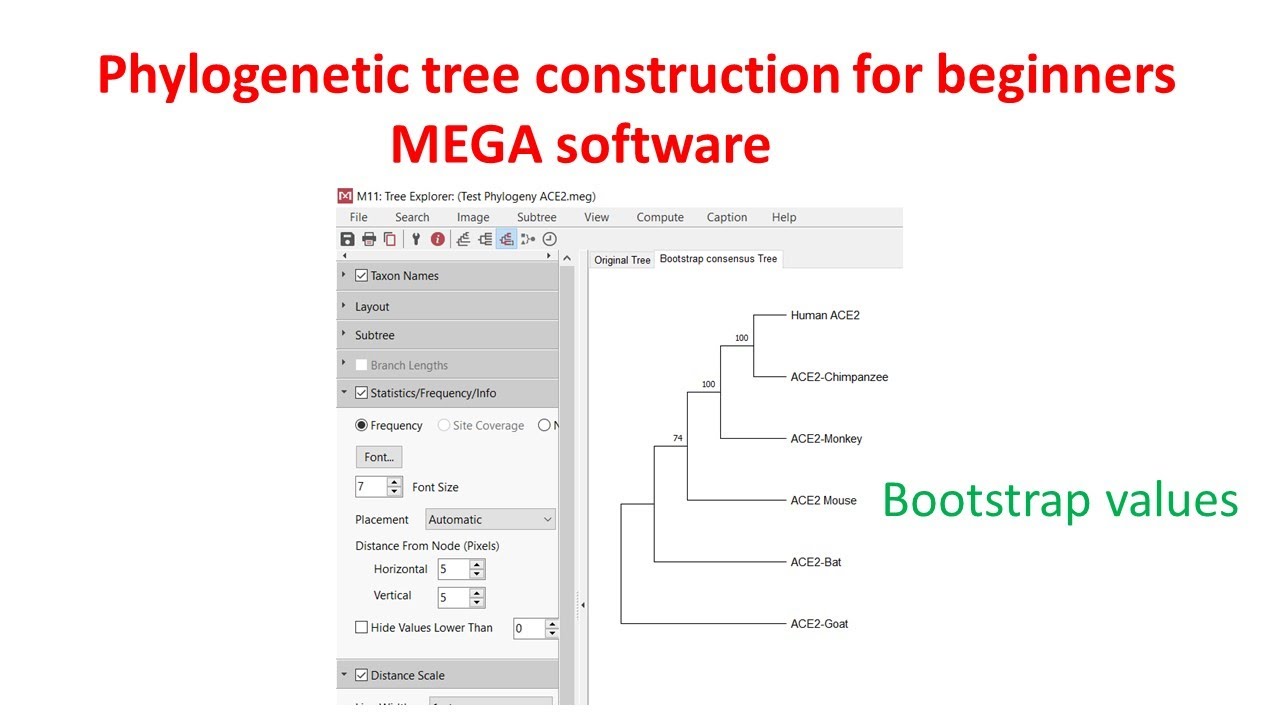The height and width of the screenshot is (720, 1280).
Task: Select the ACE2 Mouse taxon label
Action: [x=823, y=500]
